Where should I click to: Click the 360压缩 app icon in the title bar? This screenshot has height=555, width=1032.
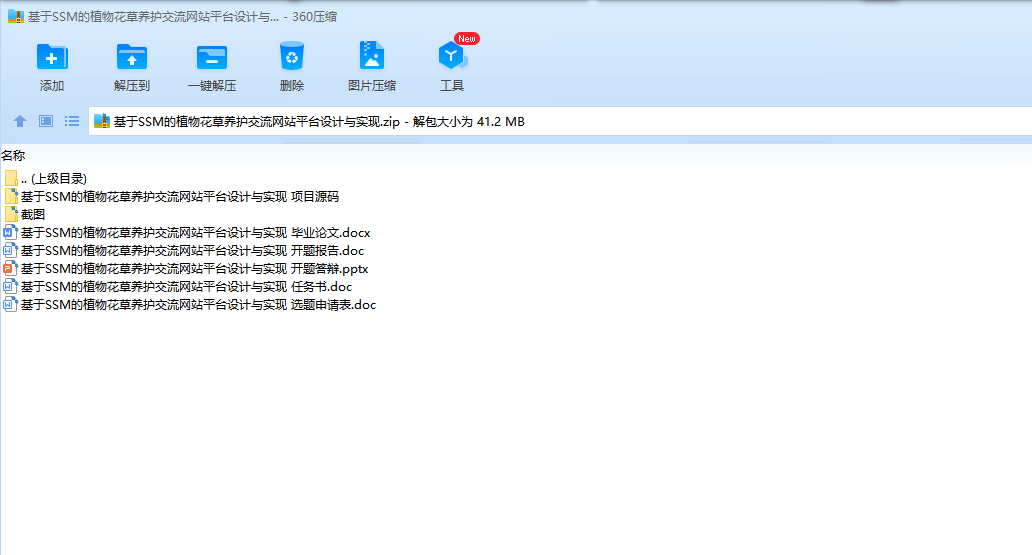click(x=15, y=16)
